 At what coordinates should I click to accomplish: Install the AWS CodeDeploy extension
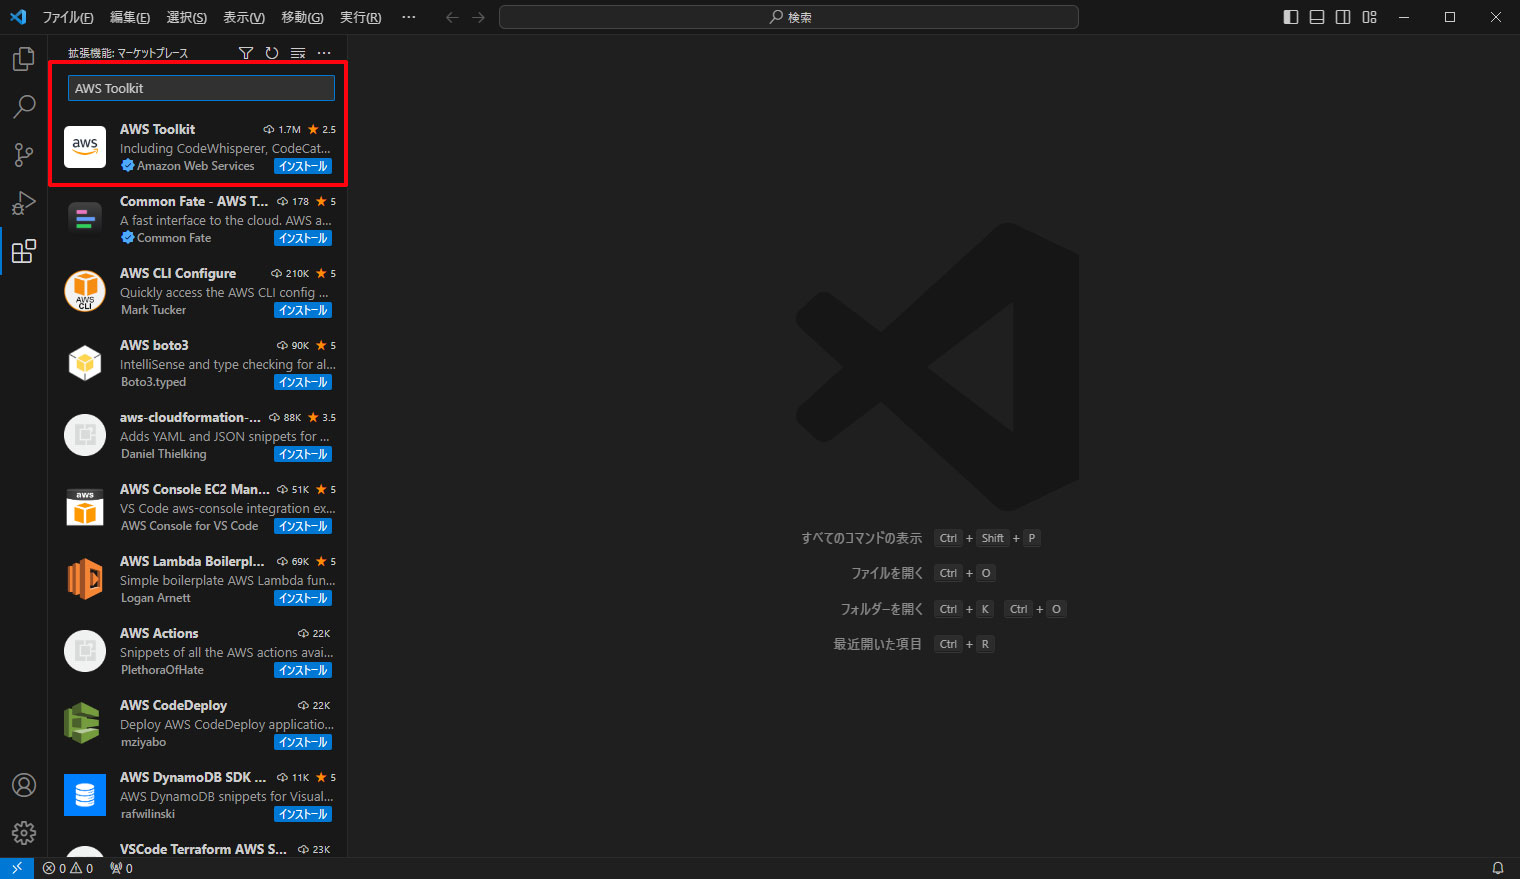pyautogui.click(x=303, y=742)
